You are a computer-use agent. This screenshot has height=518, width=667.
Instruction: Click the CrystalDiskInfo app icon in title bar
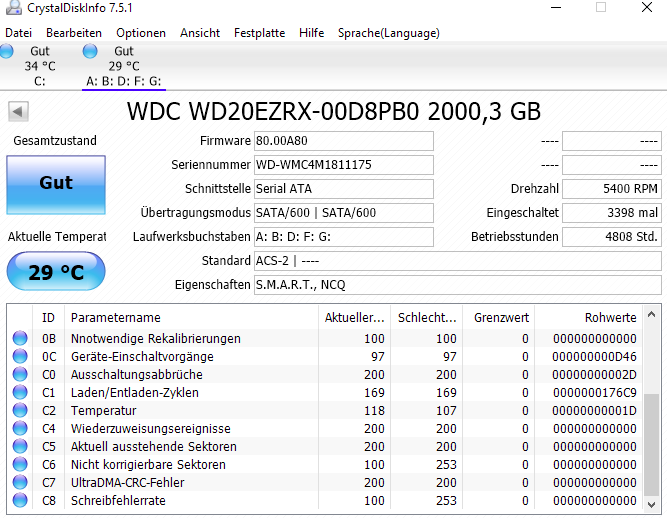13,7
